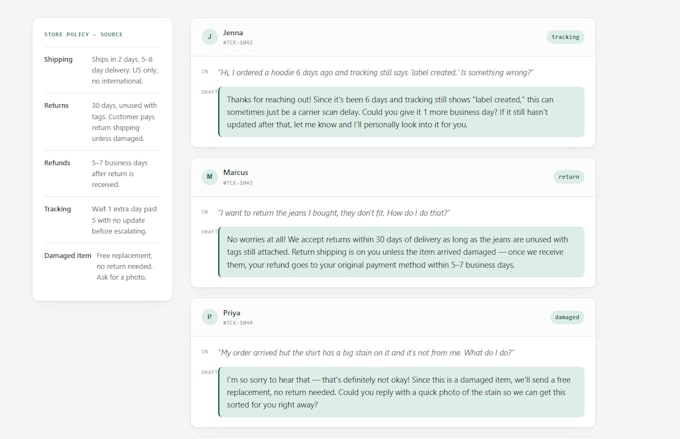Open the Shipping policy row
The width and height of the screenshot is (680, 439).
click(102, 70)
